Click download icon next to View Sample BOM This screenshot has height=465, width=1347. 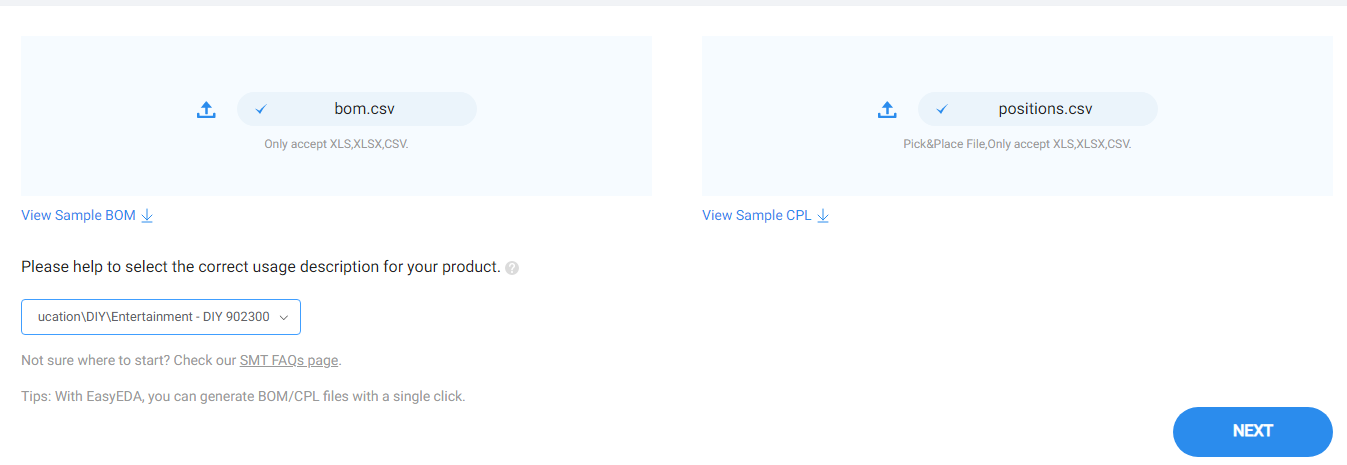click(147, 215)
